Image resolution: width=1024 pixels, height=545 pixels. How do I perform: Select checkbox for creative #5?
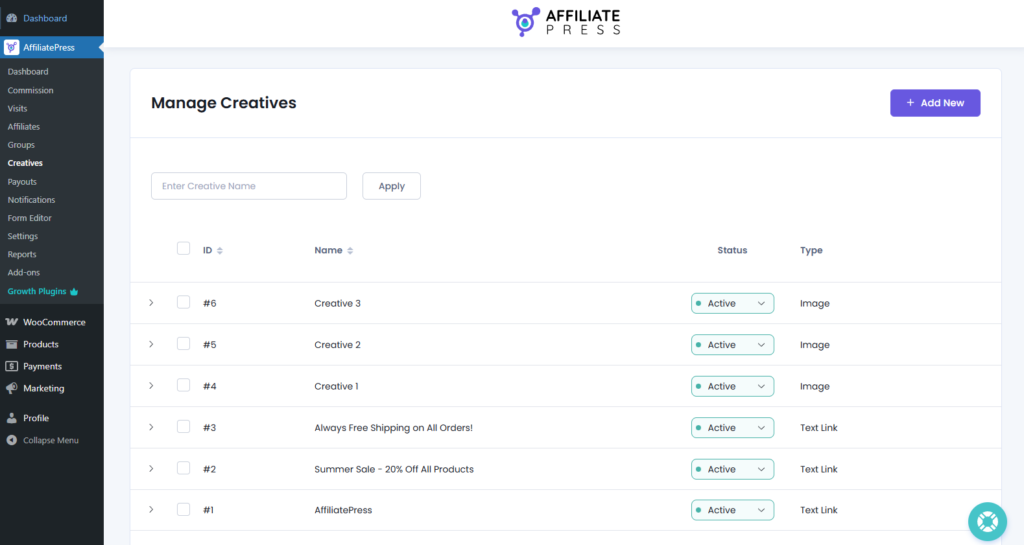(184, 344)
